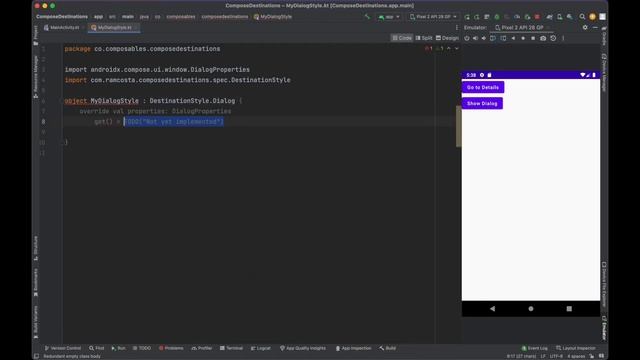Select the MyDialogStyle.kt editor tab
Viewport: 640px width, 360px height.
point(114,28)
